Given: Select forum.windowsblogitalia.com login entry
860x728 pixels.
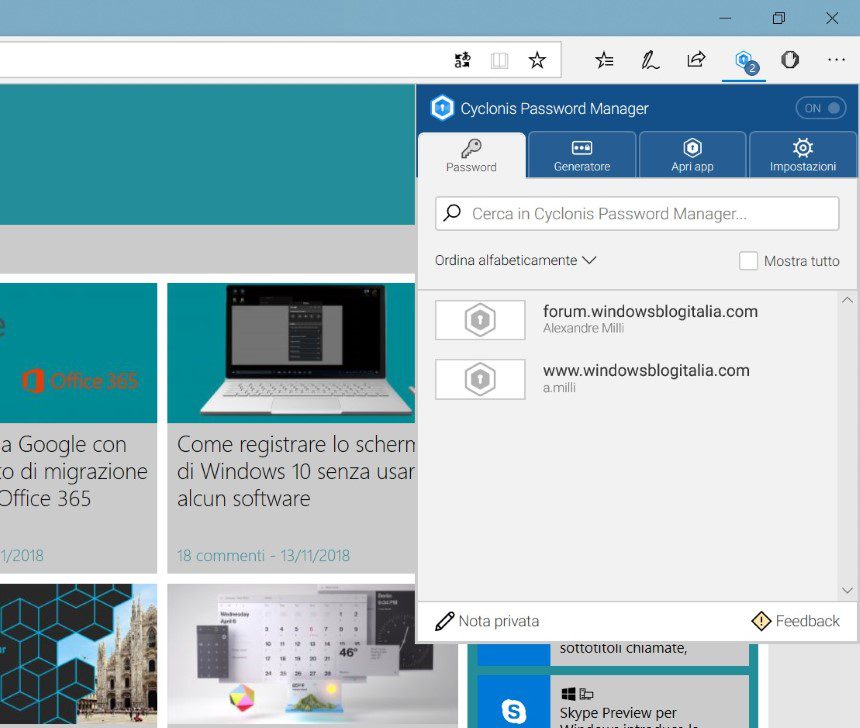Looking at the screenshot, I should click(x=627, y=320).
